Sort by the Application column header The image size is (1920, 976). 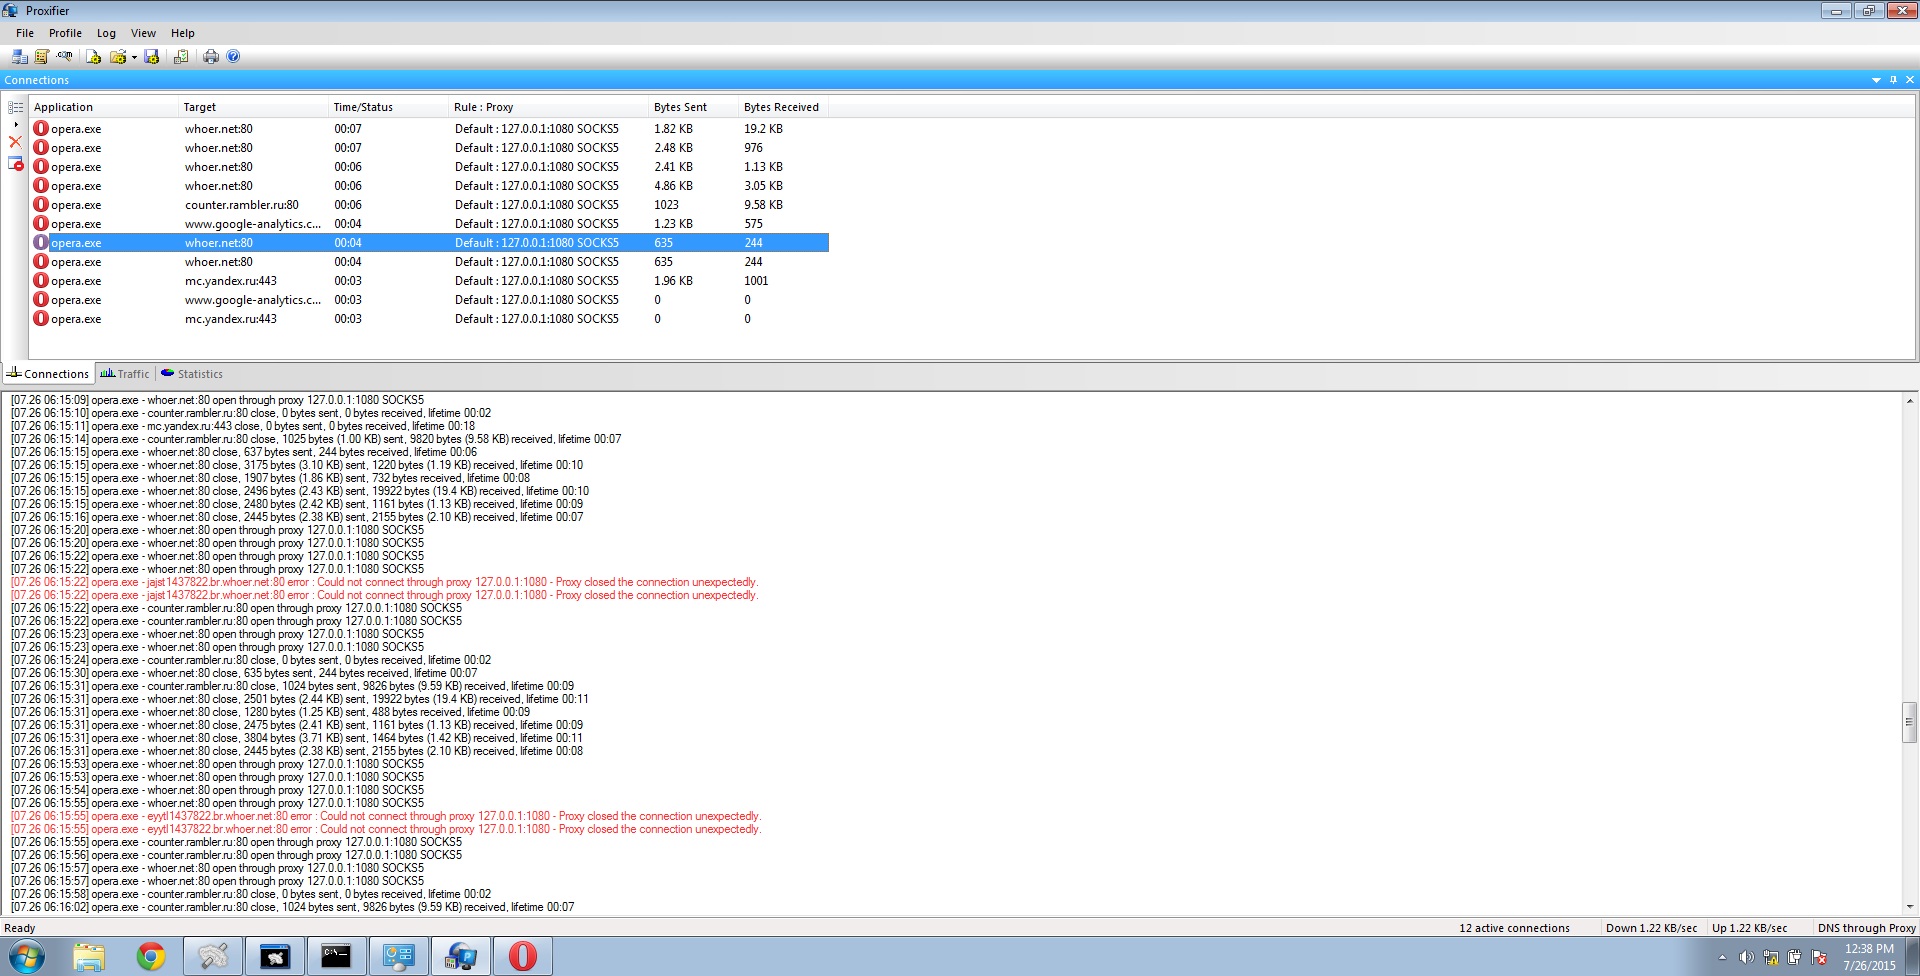point(104,107)
